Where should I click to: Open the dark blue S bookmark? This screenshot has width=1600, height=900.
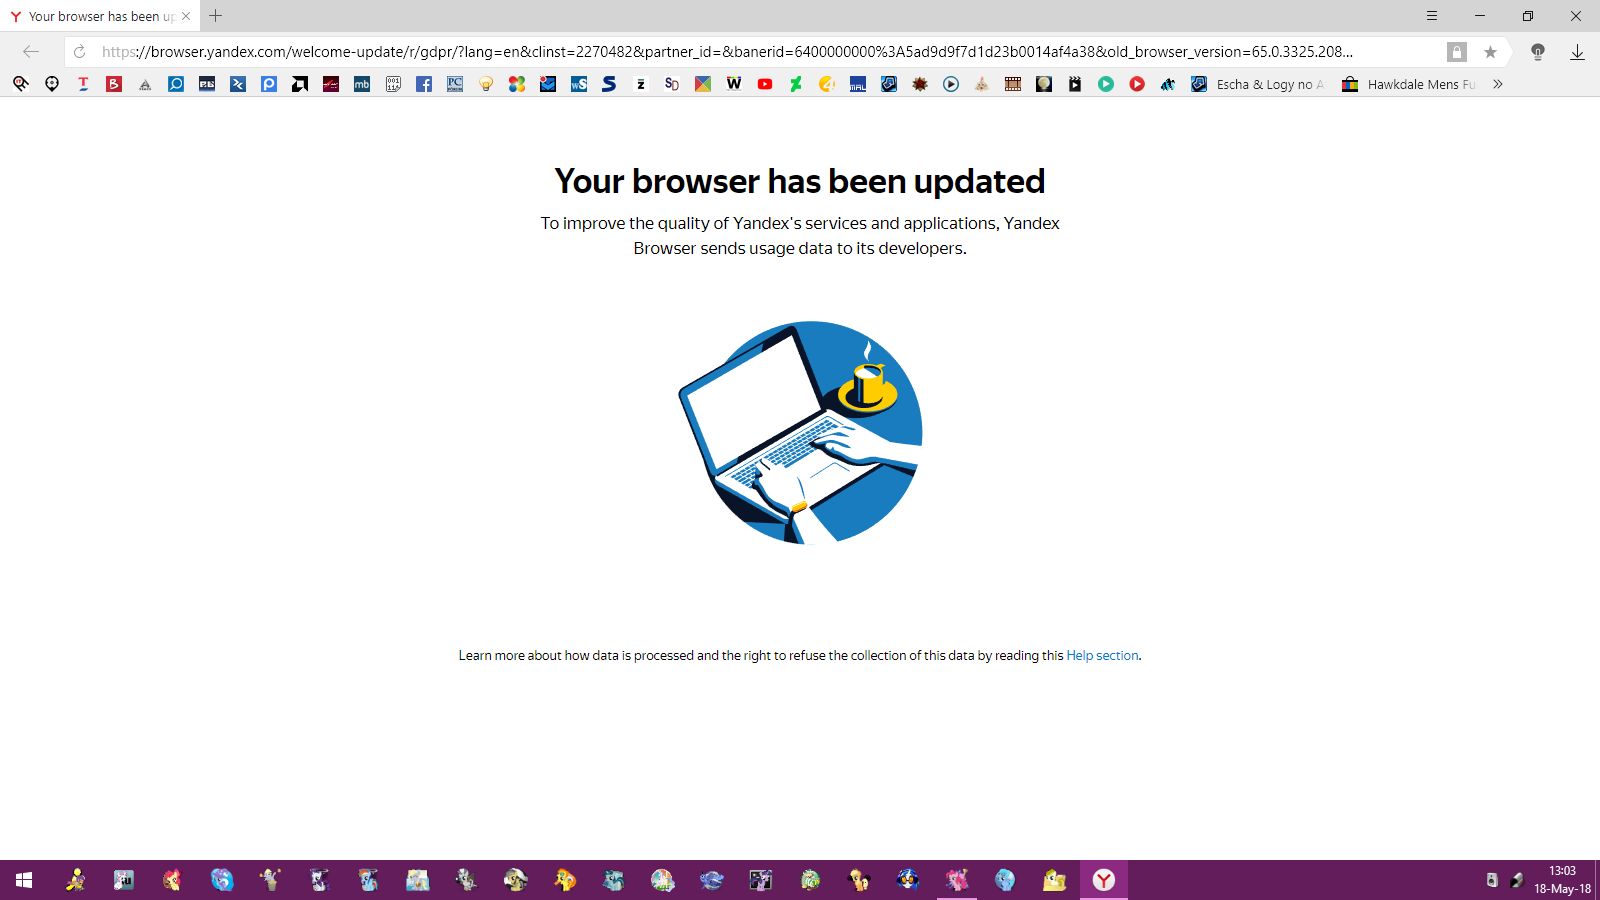coord(609,84)
